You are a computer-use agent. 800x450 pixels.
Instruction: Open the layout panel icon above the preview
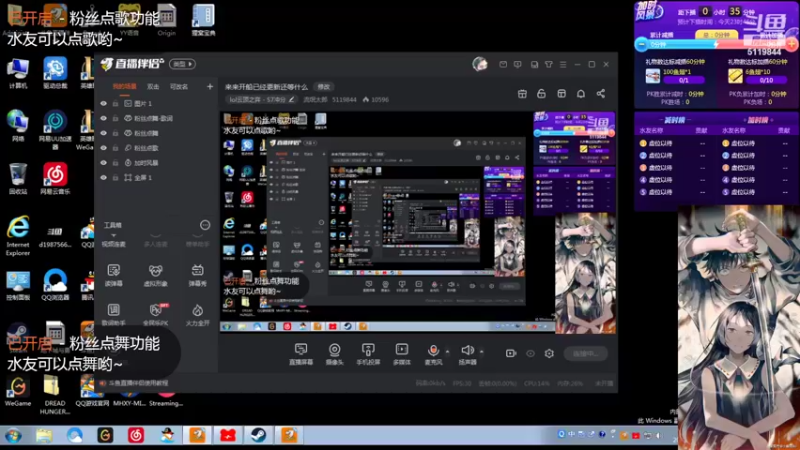coord(561,94)
